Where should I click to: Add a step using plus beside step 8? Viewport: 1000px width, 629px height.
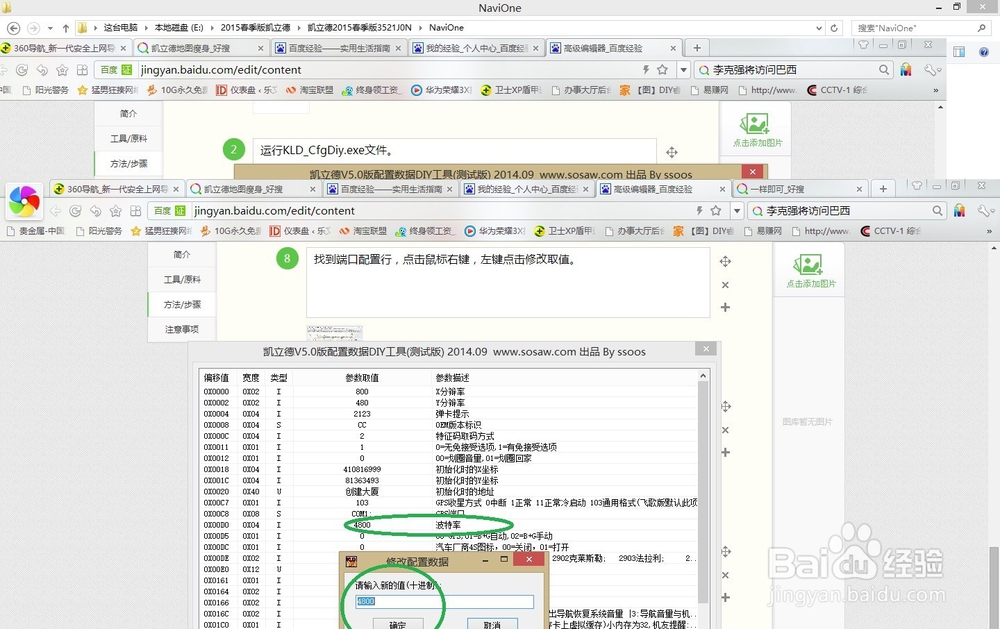coord(725,307)
